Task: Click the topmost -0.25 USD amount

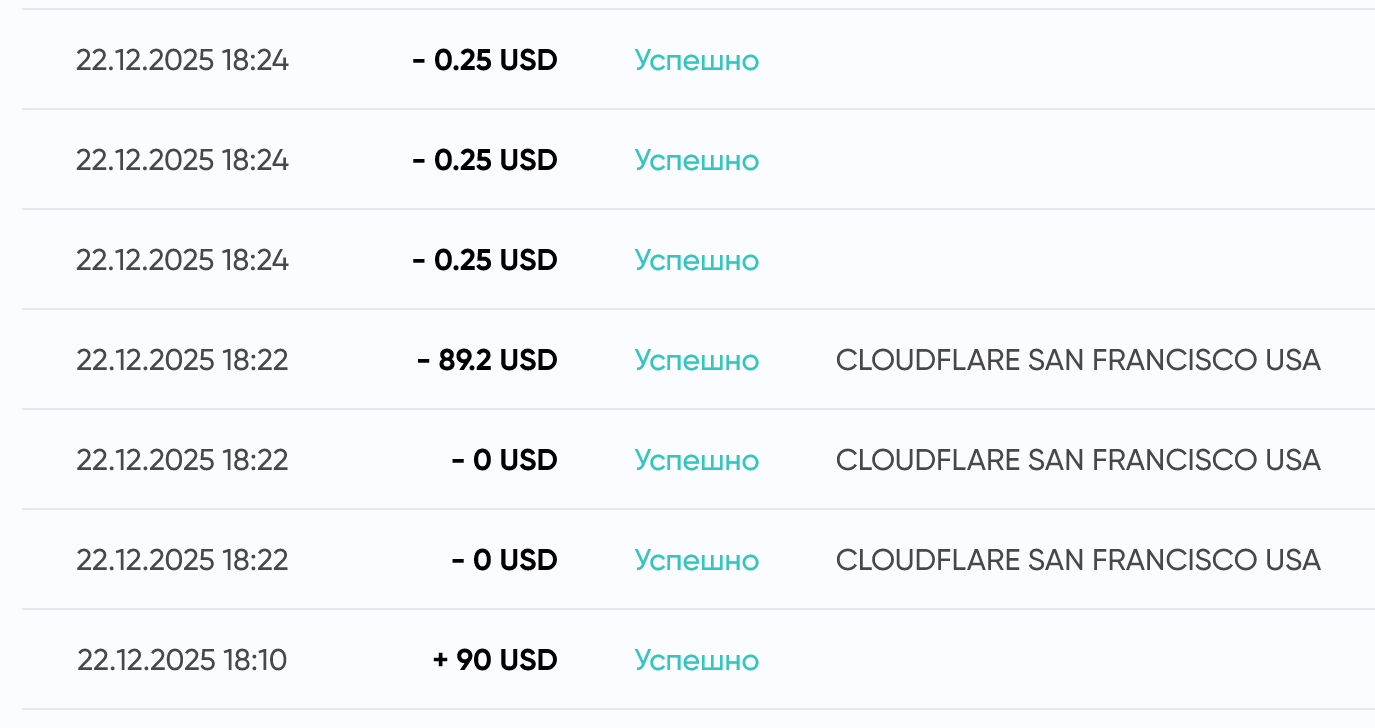Action: 485,60
